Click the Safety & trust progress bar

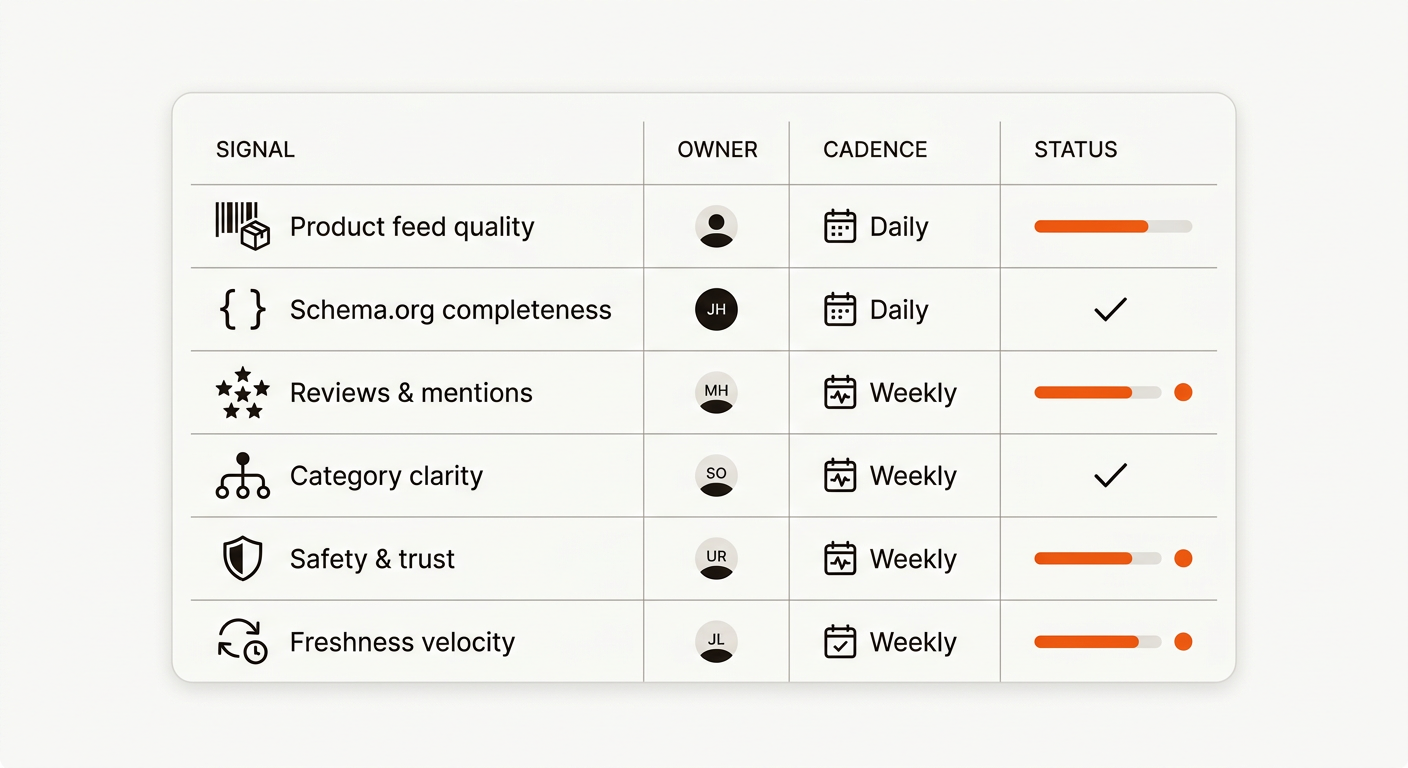tap(1098, 559)
